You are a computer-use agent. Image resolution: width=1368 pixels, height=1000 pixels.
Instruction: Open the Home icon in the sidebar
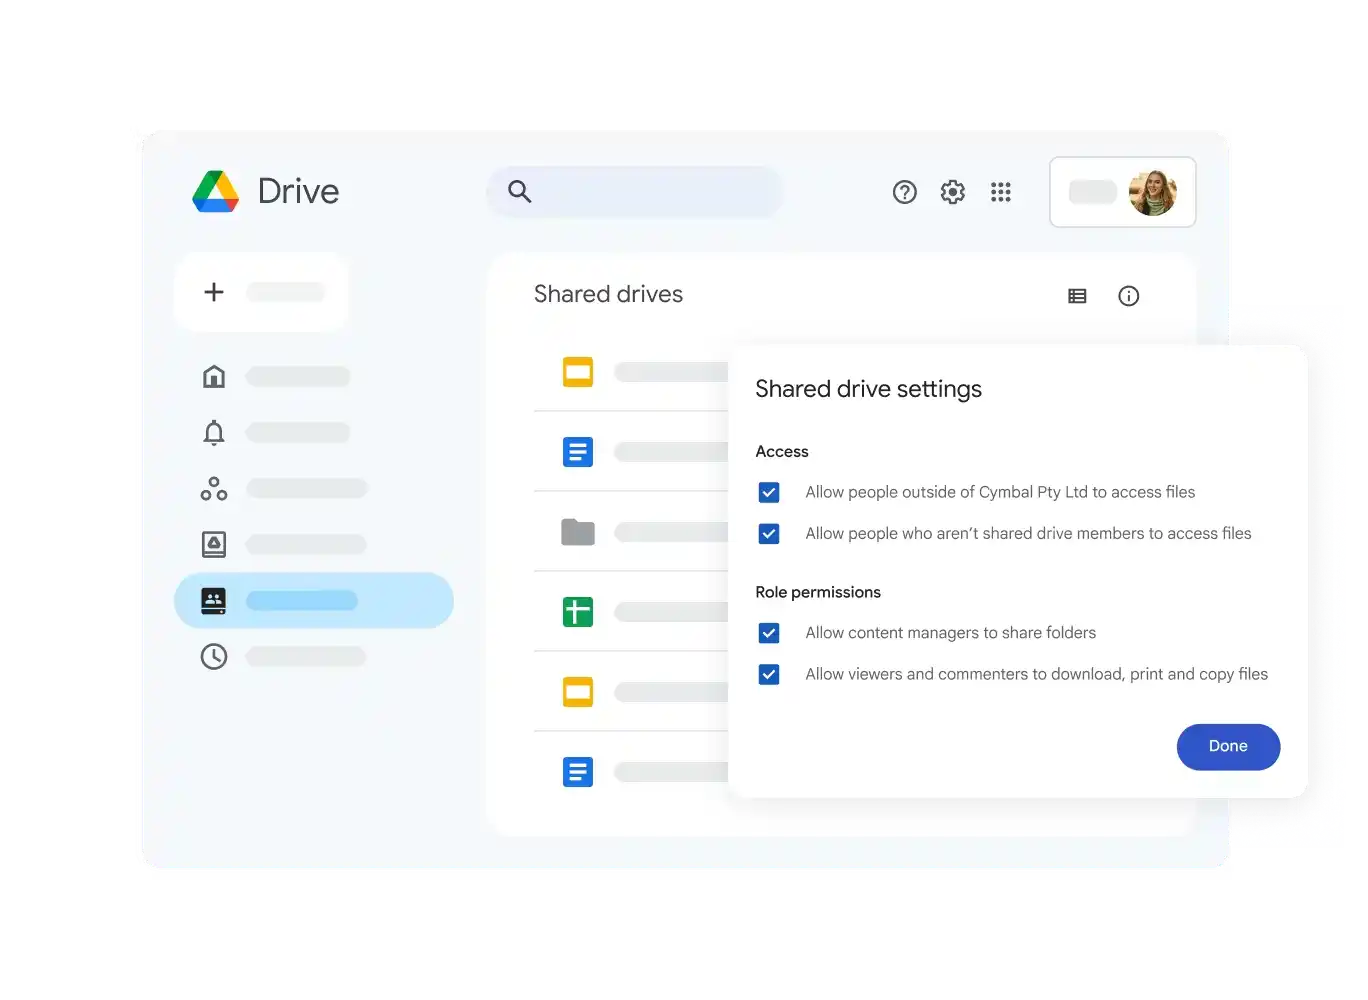[213, 376]
